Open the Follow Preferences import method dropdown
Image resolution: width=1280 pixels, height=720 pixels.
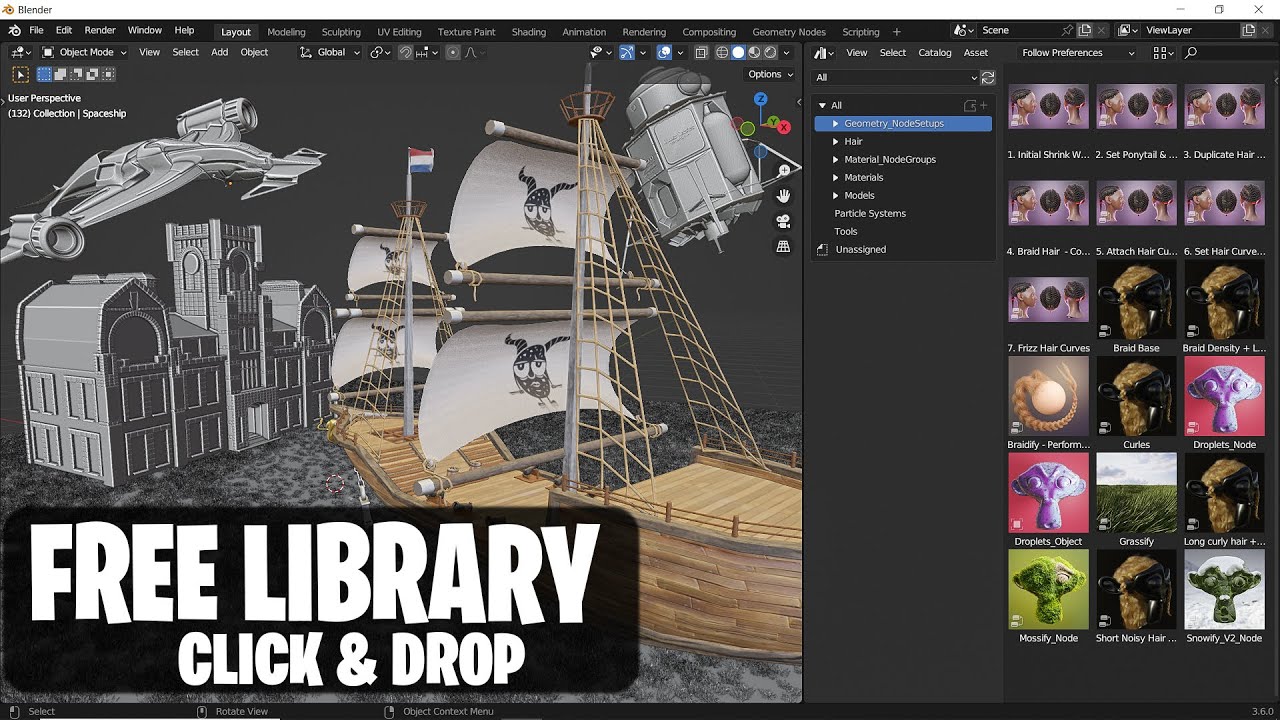pos(1076,53)
